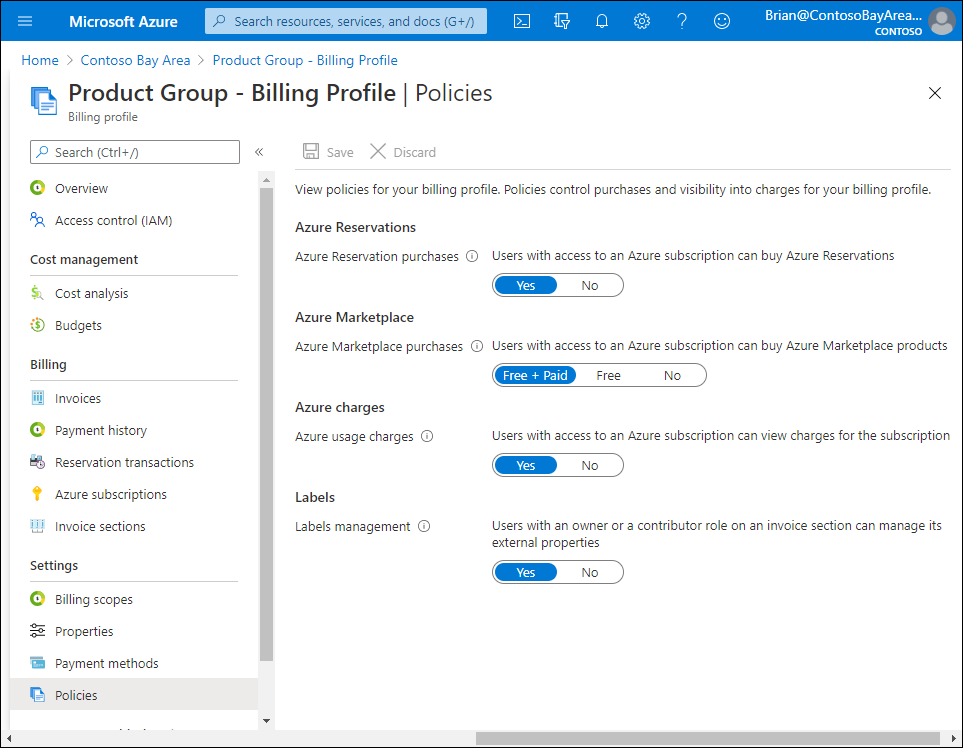Click the Payment history icon
Viewport: 963px width, 748px height.
(37, 430)
